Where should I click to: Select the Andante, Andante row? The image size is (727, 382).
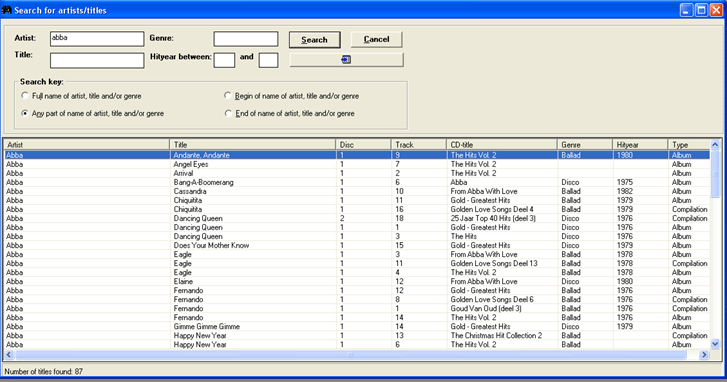(x=357, y=155)
